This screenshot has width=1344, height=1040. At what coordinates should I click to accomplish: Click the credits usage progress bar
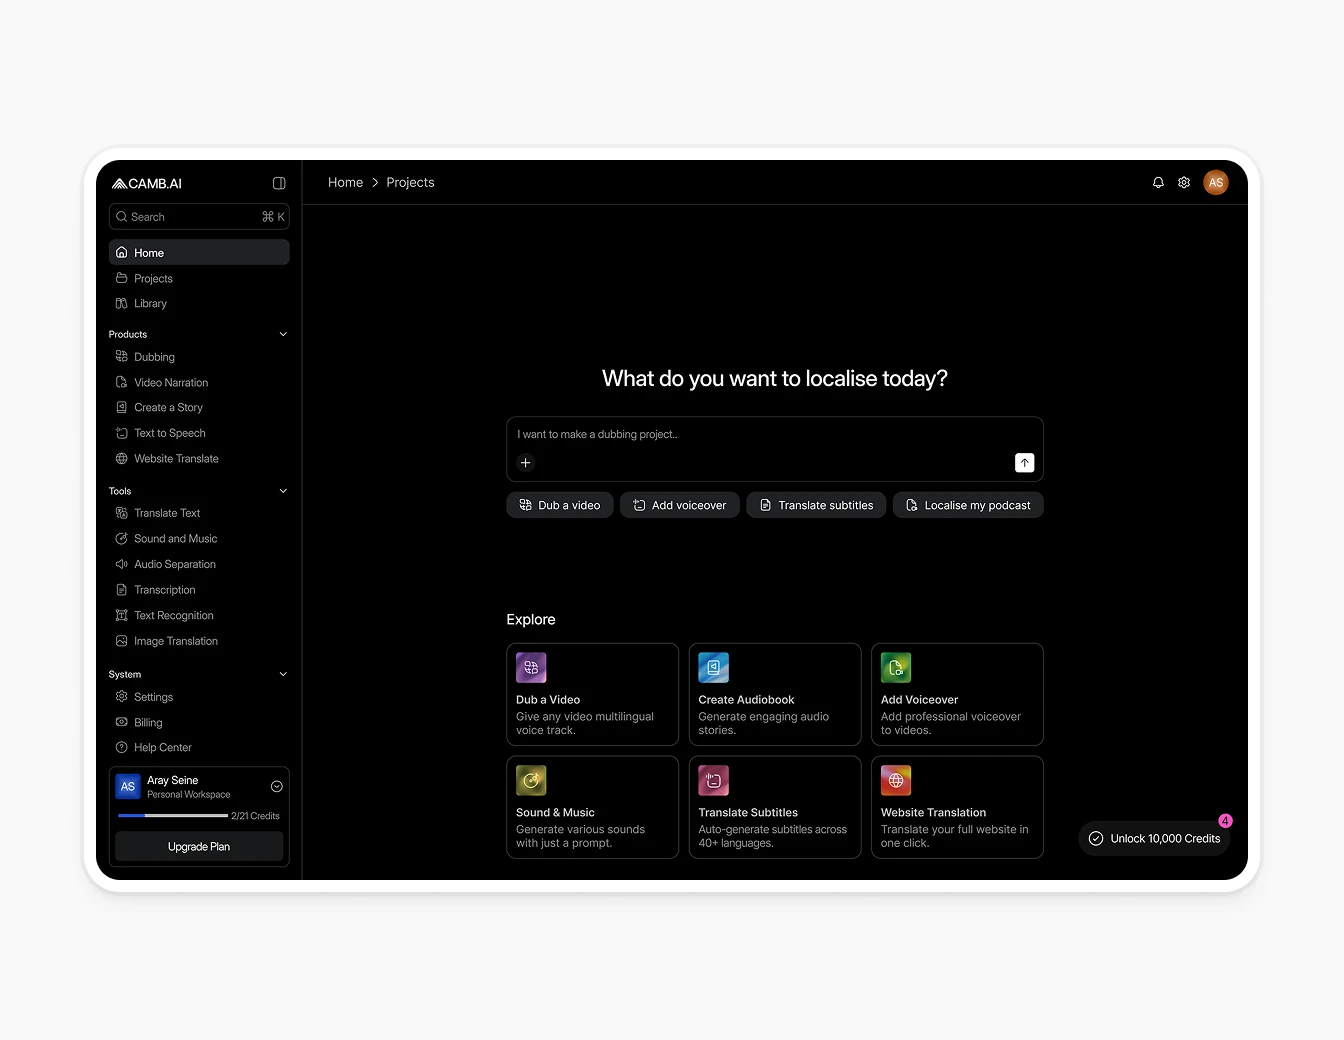pyautogui.click(x=172, y=816)
